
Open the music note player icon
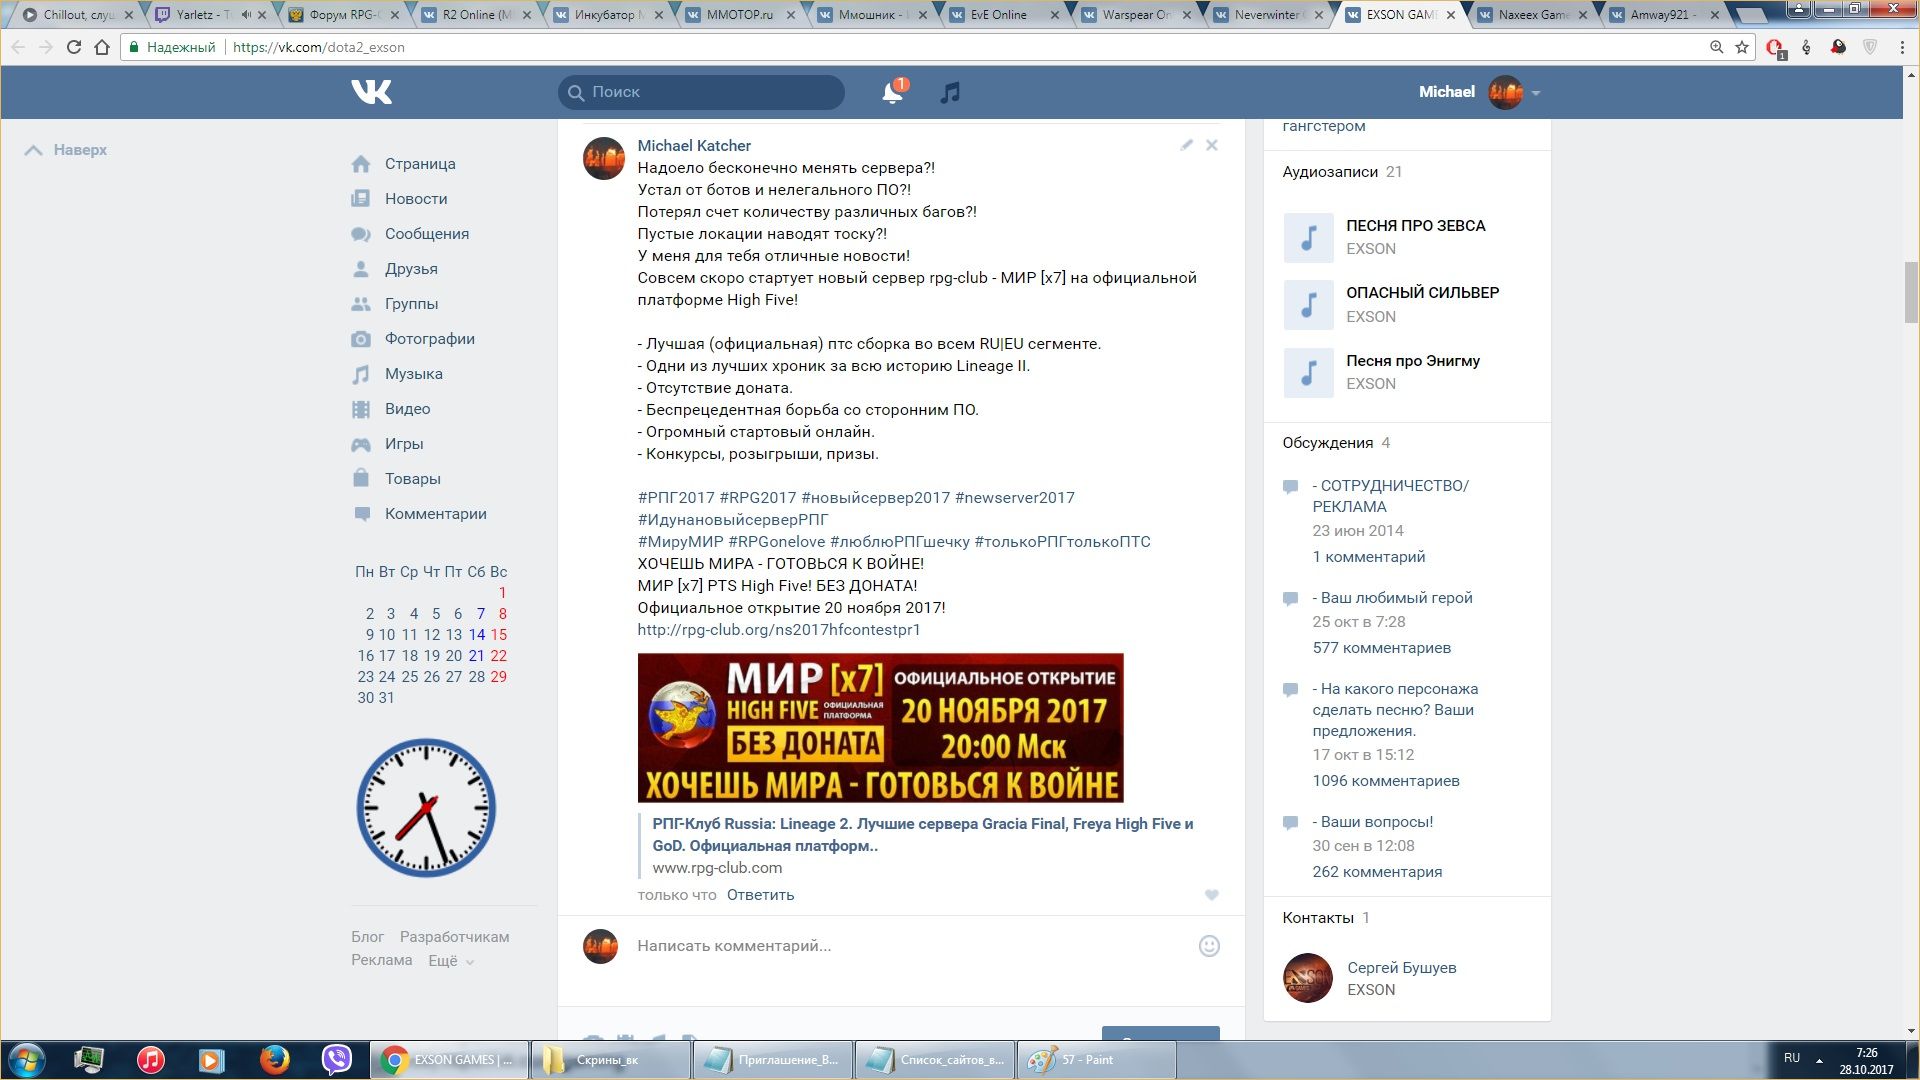click(950, 93)
